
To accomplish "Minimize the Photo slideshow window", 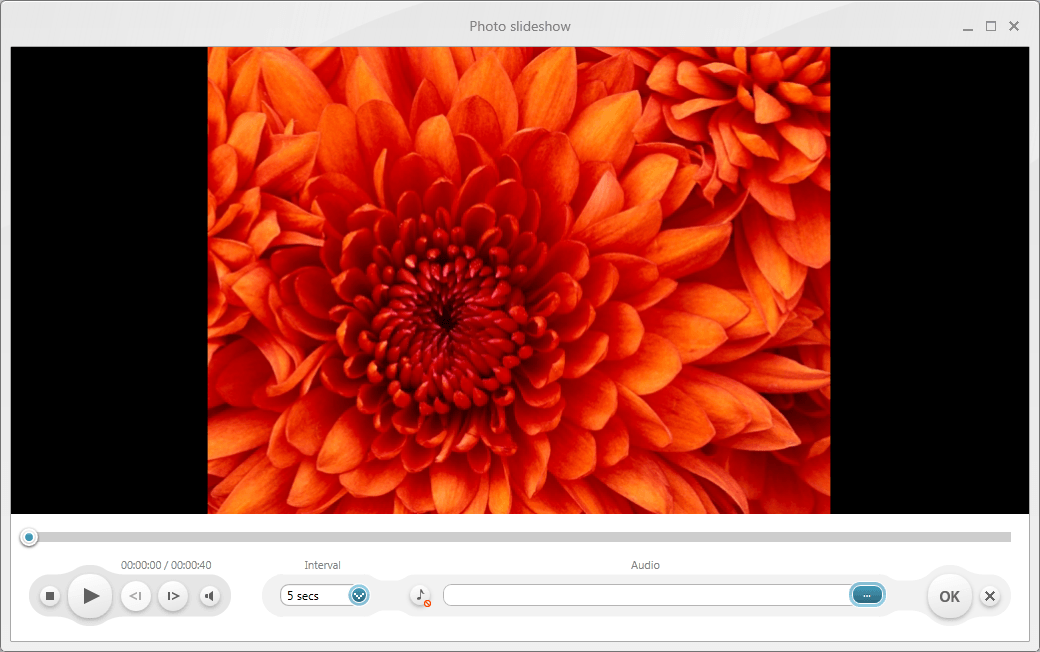I will (968, 27).
